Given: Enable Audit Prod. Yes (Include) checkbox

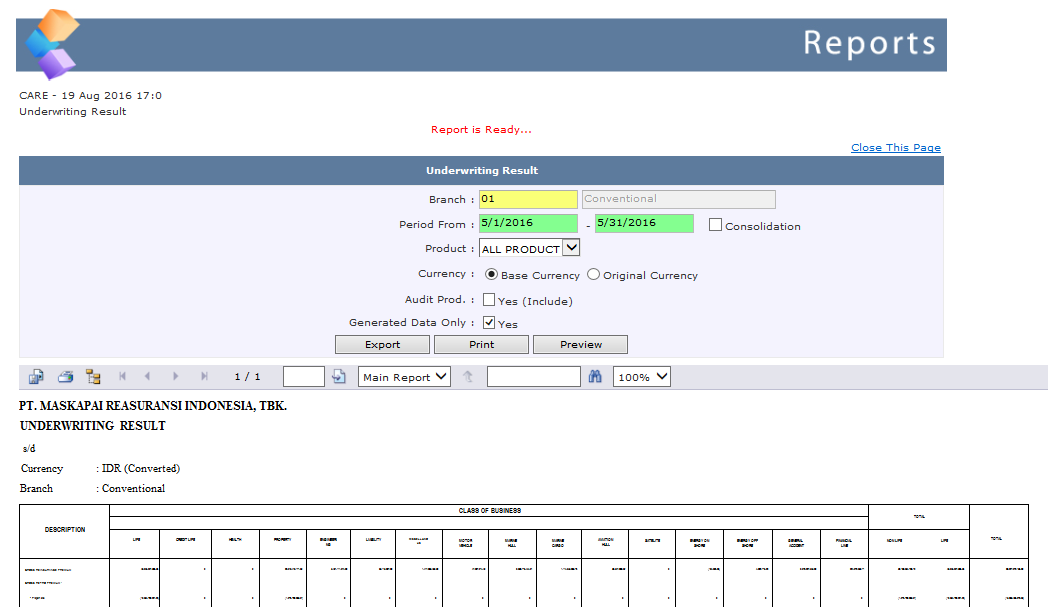Looking at the screenshot, I should 489,299.
